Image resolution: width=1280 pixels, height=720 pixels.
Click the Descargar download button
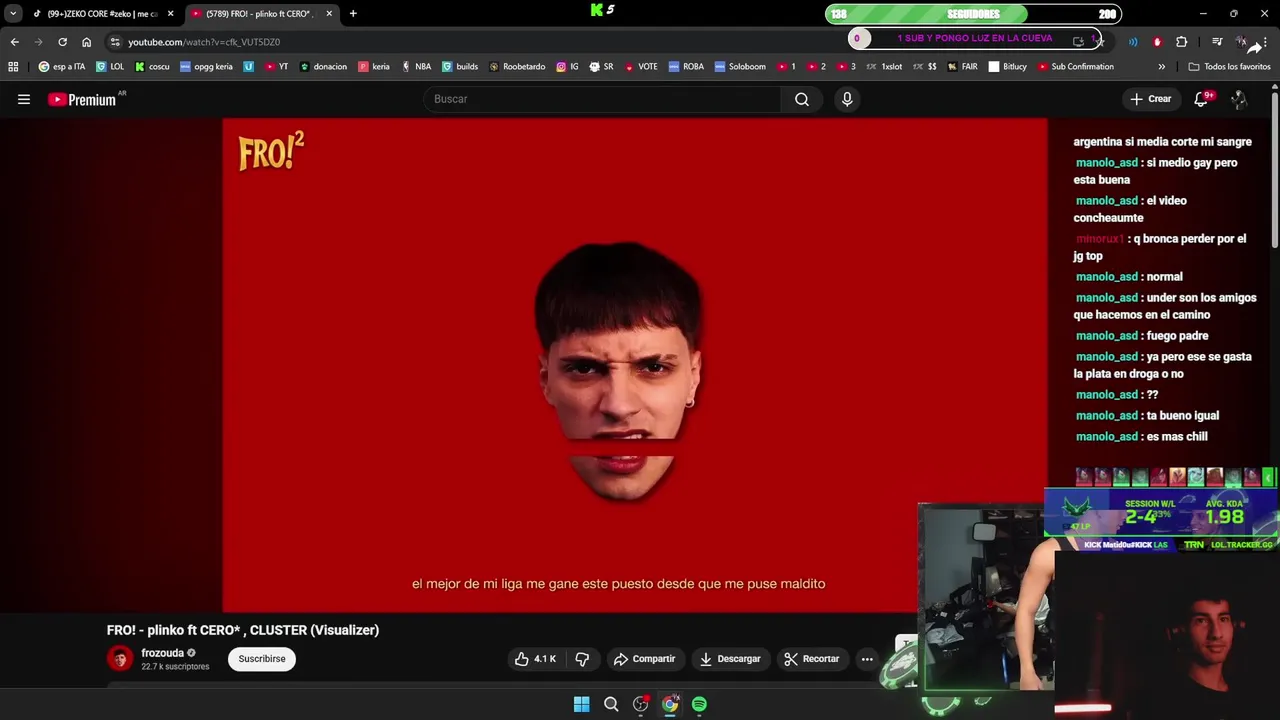tap(730, 659)
